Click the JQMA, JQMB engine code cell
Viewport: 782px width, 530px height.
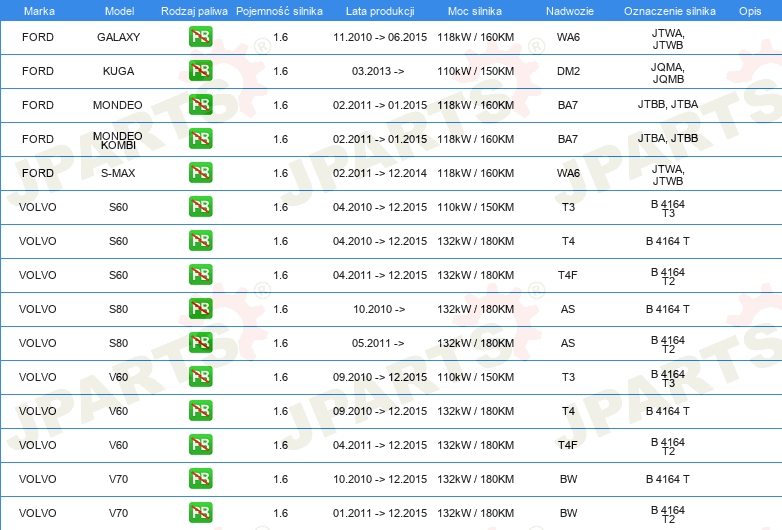pyautogui.click(x=667, y=72)
